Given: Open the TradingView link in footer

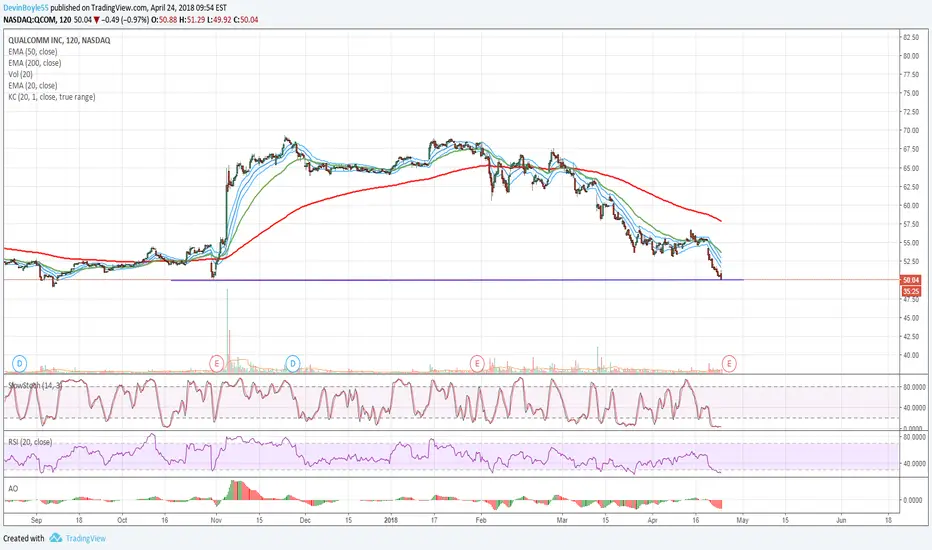Looking at the screenshot, I should (x=86, y=538).
